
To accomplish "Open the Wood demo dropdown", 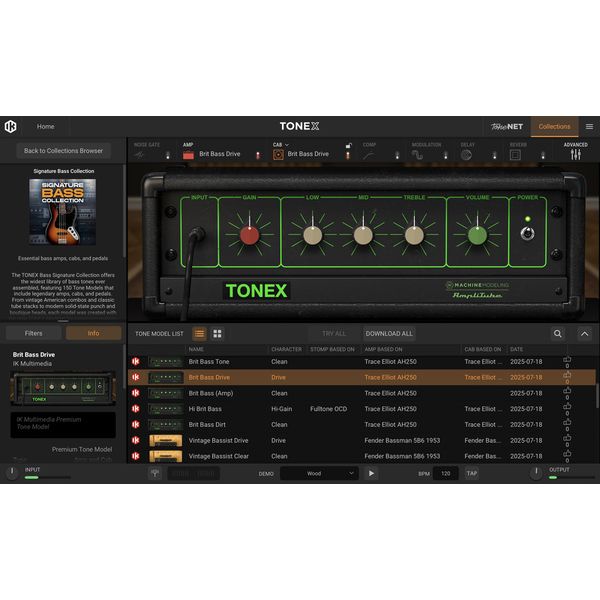I will pyautogui.click(x=319, y=473).
